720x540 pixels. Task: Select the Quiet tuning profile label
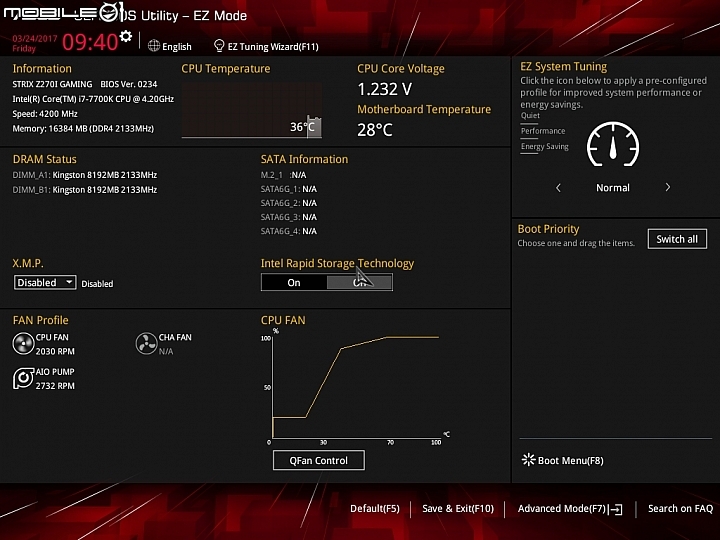pos(530,115)
